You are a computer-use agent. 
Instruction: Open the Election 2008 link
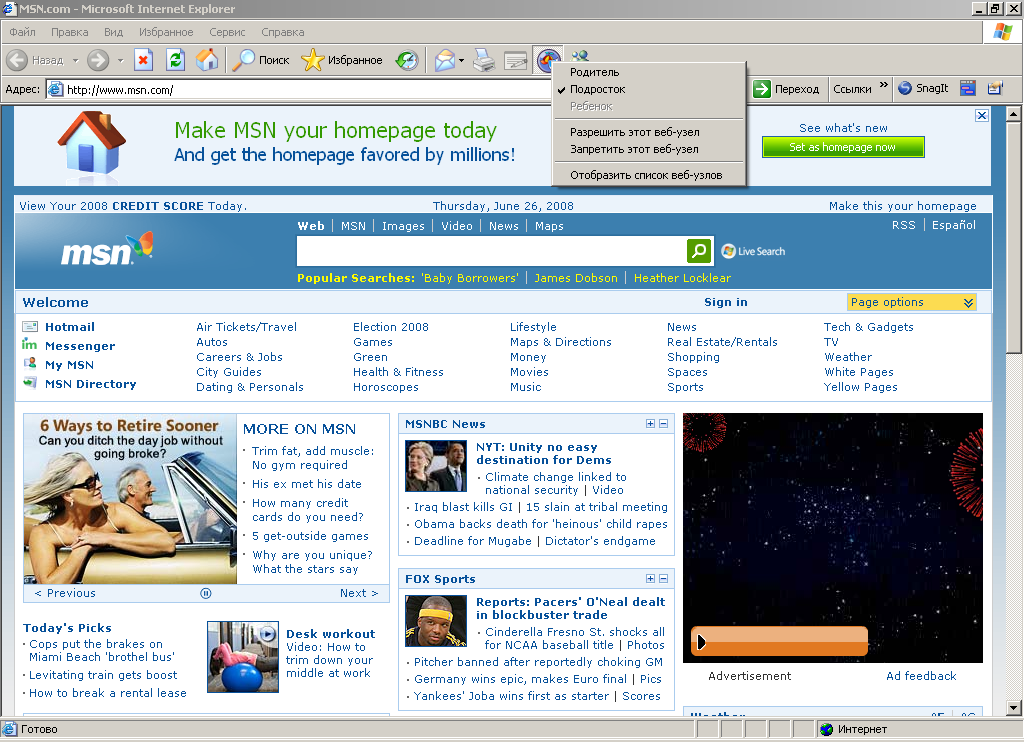point(391,327)
